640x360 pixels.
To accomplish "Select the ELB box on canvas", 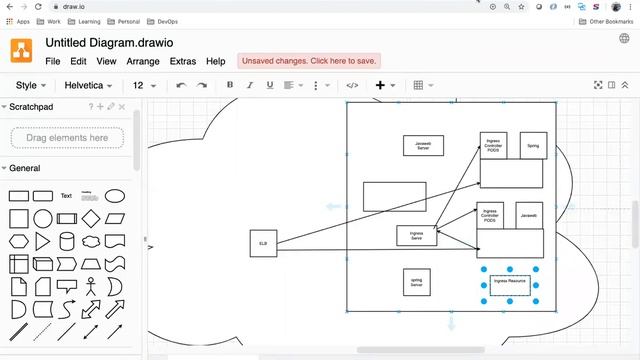I will pyautogui.click(x=263, y=243).
